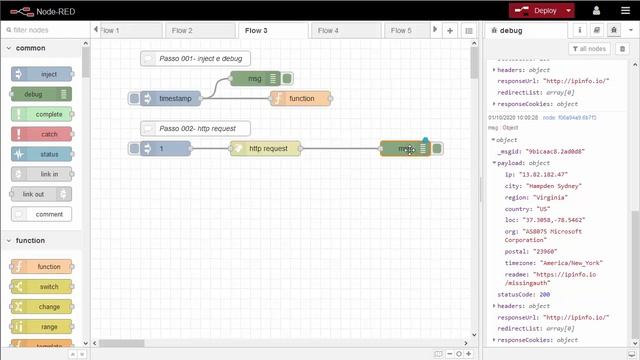This screenshot has width=640, height=360.
Task: Select the Flow 3 tab
Action: [273, 31]
